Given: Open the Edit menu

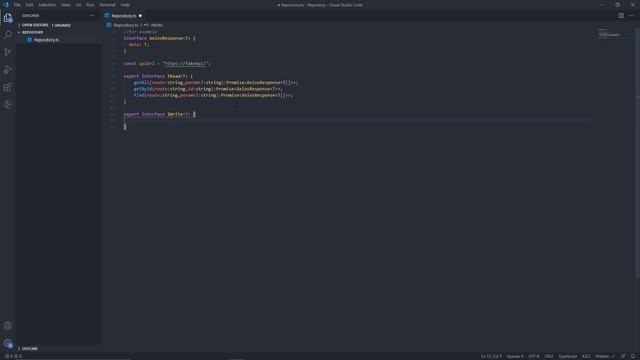Looking at the screenshot, I should pyautogui.click(x=29, y=5).
